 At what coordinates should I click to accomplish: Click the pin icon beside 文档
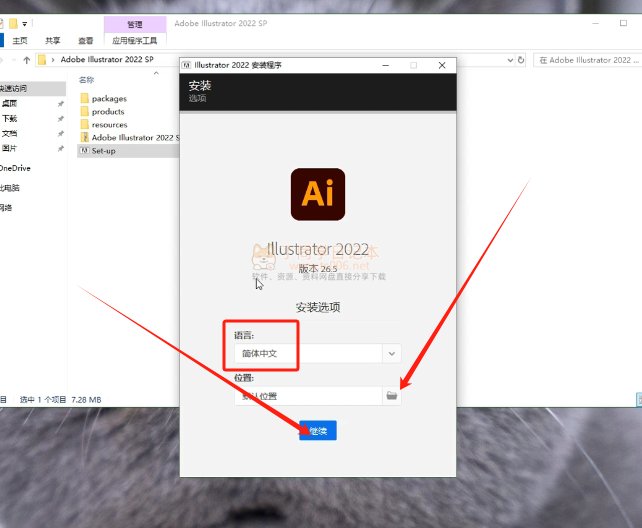pyautogui.click(x=61, y=133)
